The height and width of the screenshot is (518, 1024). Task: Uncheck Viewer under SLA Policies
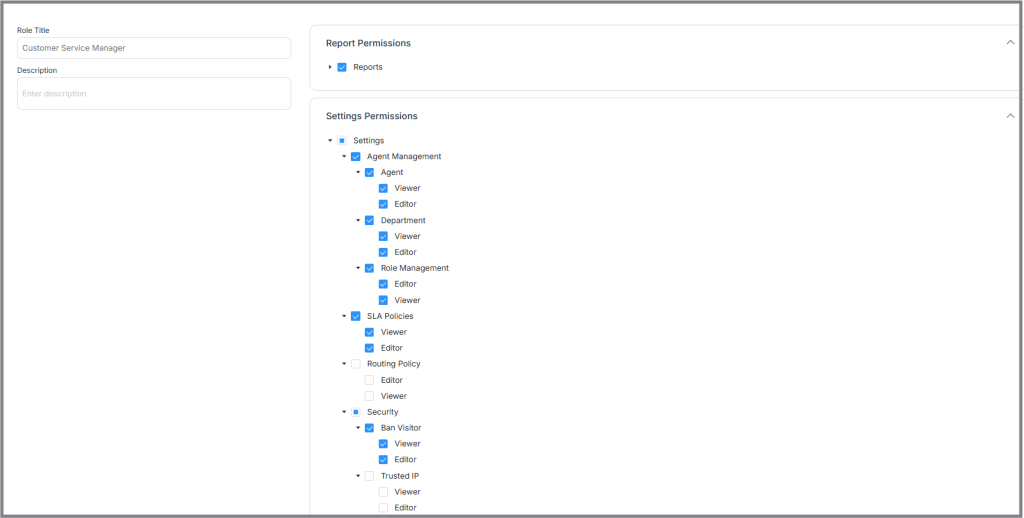tap(370, 332)
